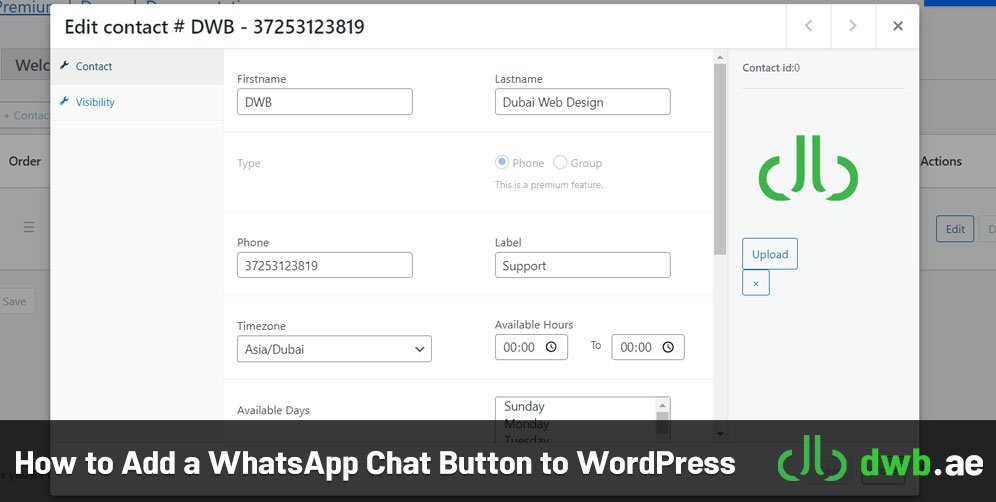This screenshot has width=996, height=502.
Task: Open the Timezone dropdown
Action: coord(334,349)
